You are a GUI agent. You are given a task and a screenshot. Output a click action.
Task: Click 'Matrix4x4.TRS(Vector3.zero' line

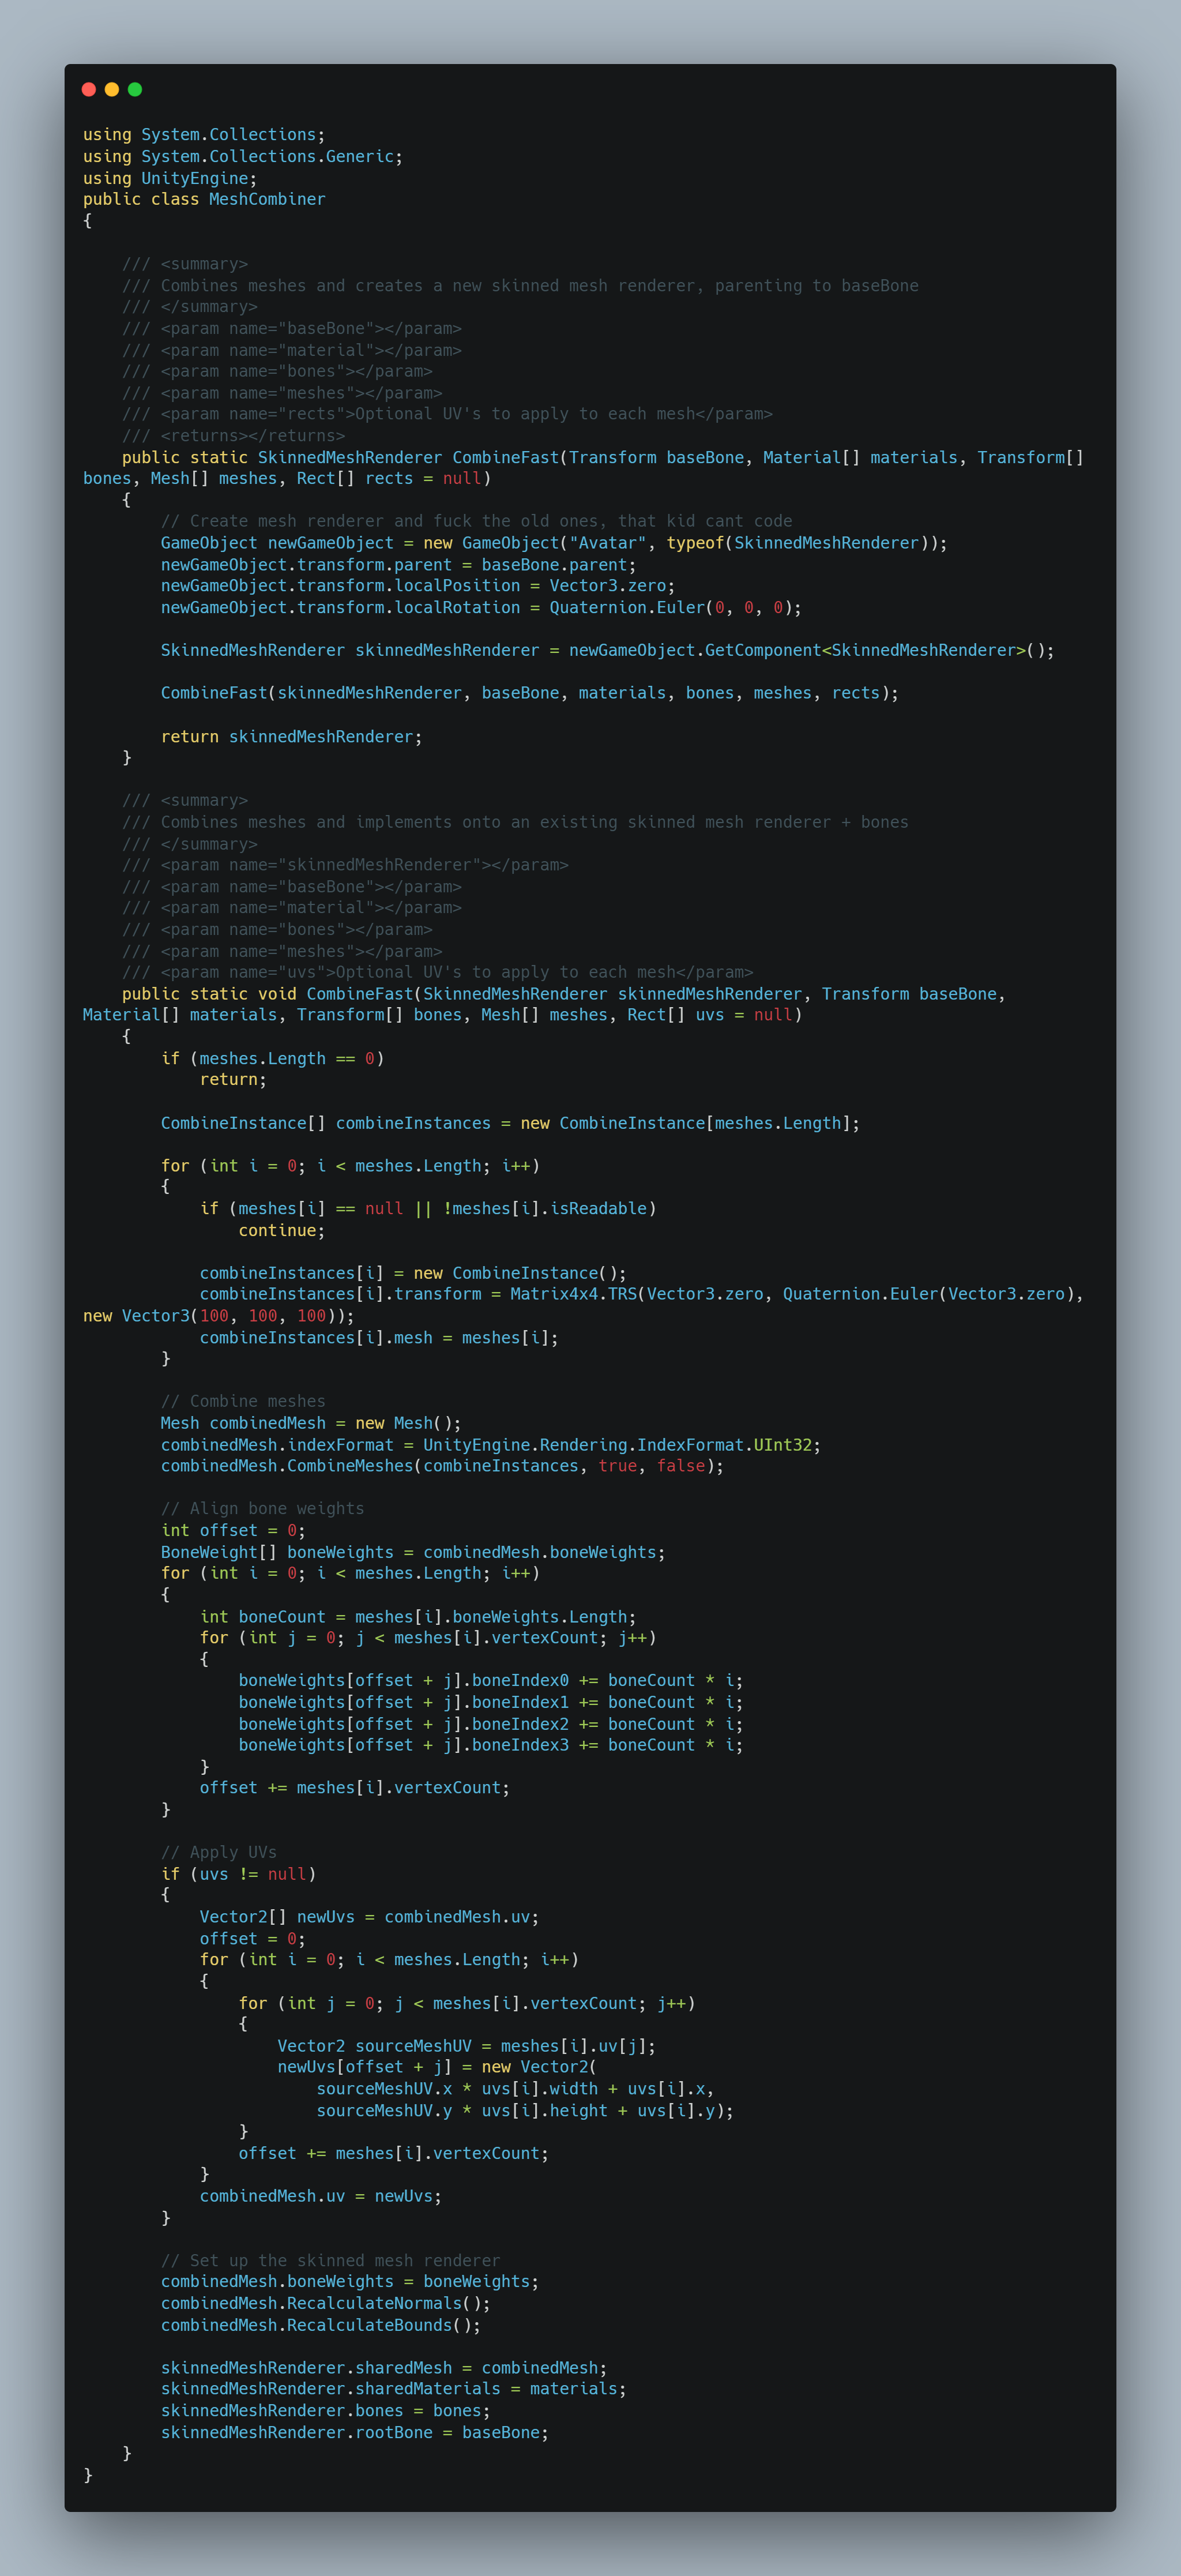[642, 1294]
